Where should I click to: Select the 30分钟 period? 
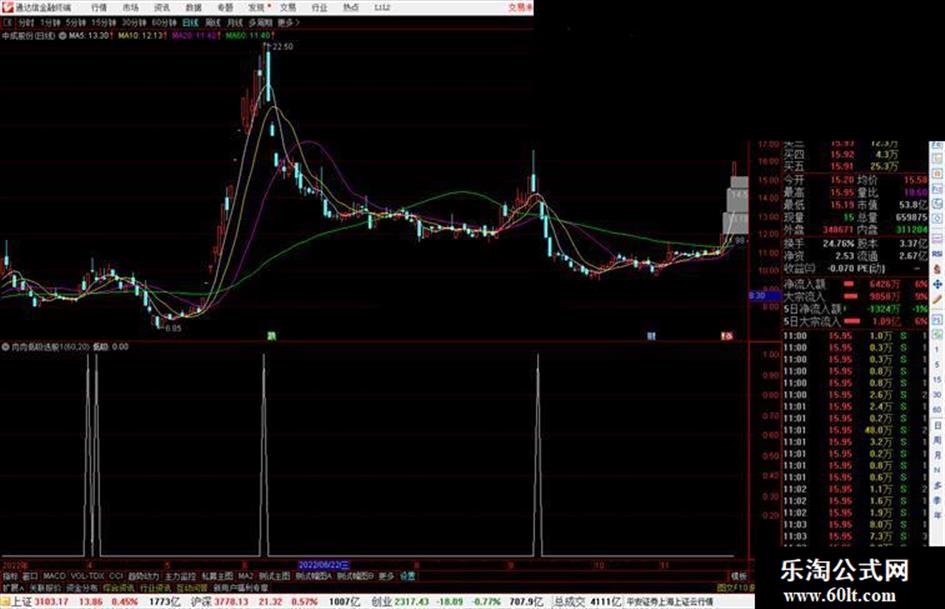click(133, 22)
